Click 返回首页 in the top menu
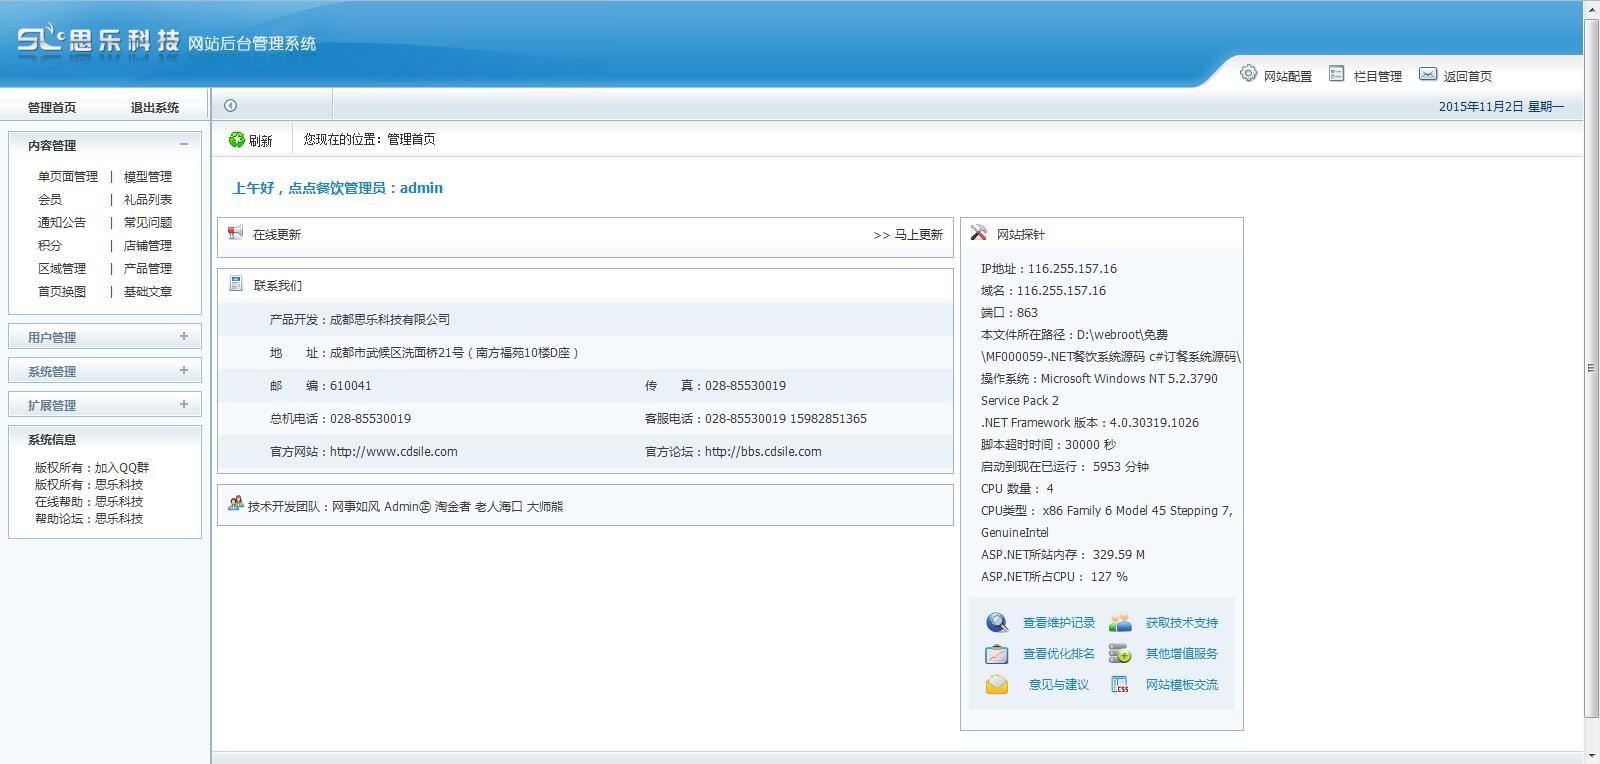1600x764 pixels. (x=1468, y=76)
